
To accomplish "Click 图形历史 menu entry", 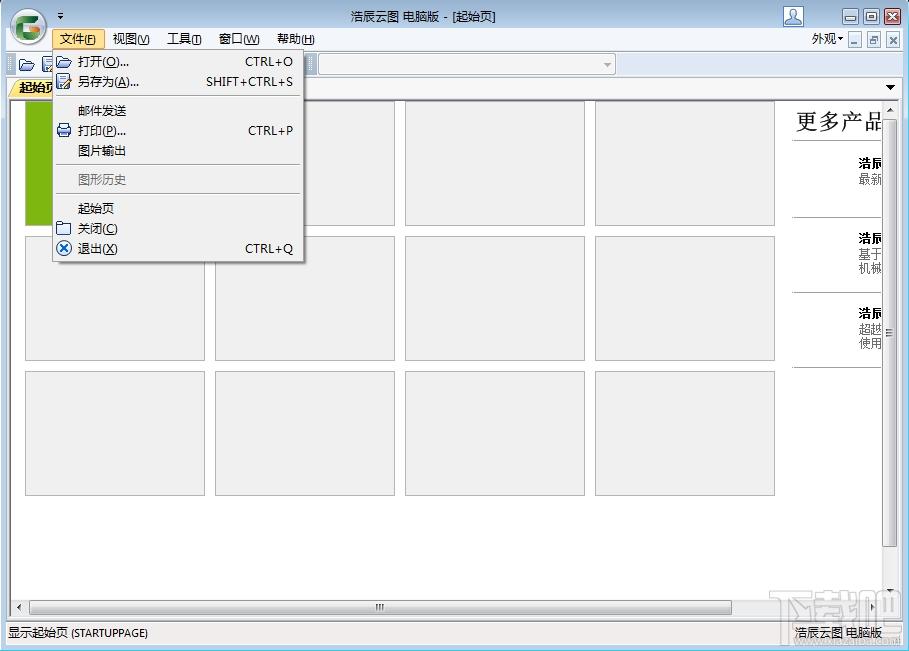I will coord(178,179).
